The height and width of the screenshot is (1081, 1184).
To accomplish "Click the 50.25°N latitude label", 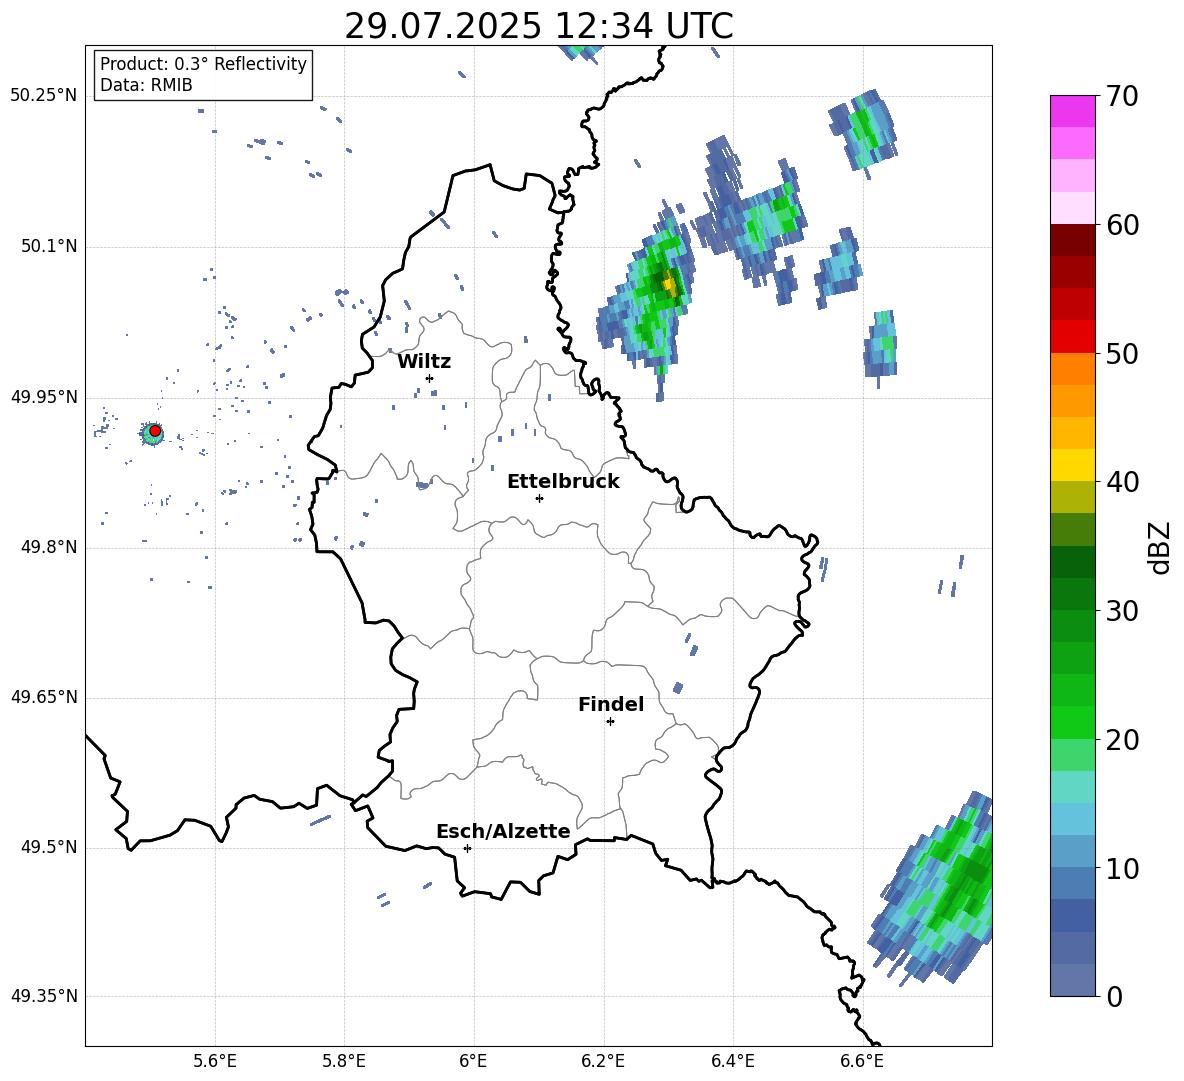I will tap(44, 96).
